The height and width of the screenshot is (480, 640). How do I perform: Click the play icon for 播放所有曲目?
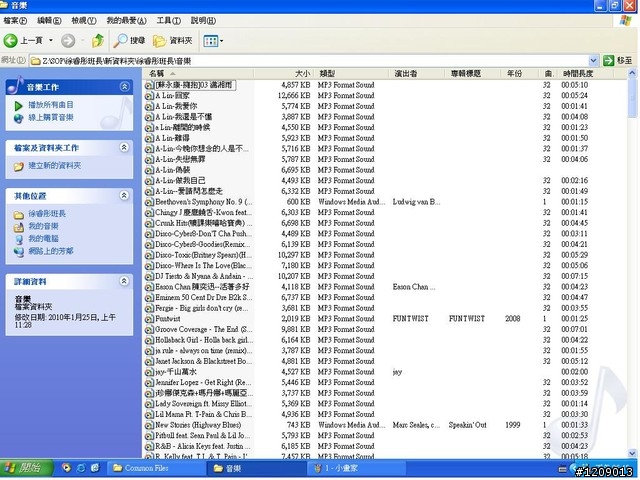[18, 106]
